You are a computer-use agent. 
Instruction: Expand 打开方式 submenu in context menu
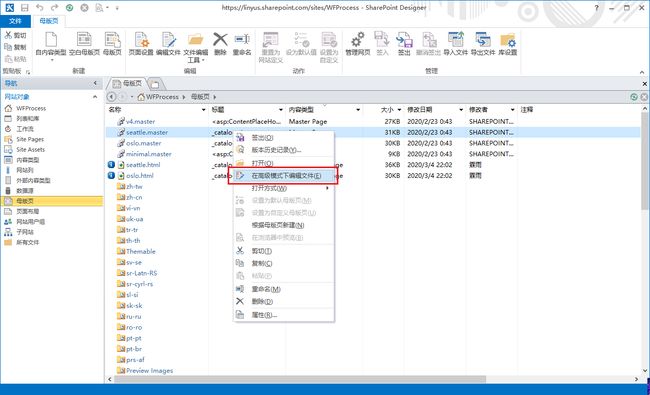[x=284, y=188]
